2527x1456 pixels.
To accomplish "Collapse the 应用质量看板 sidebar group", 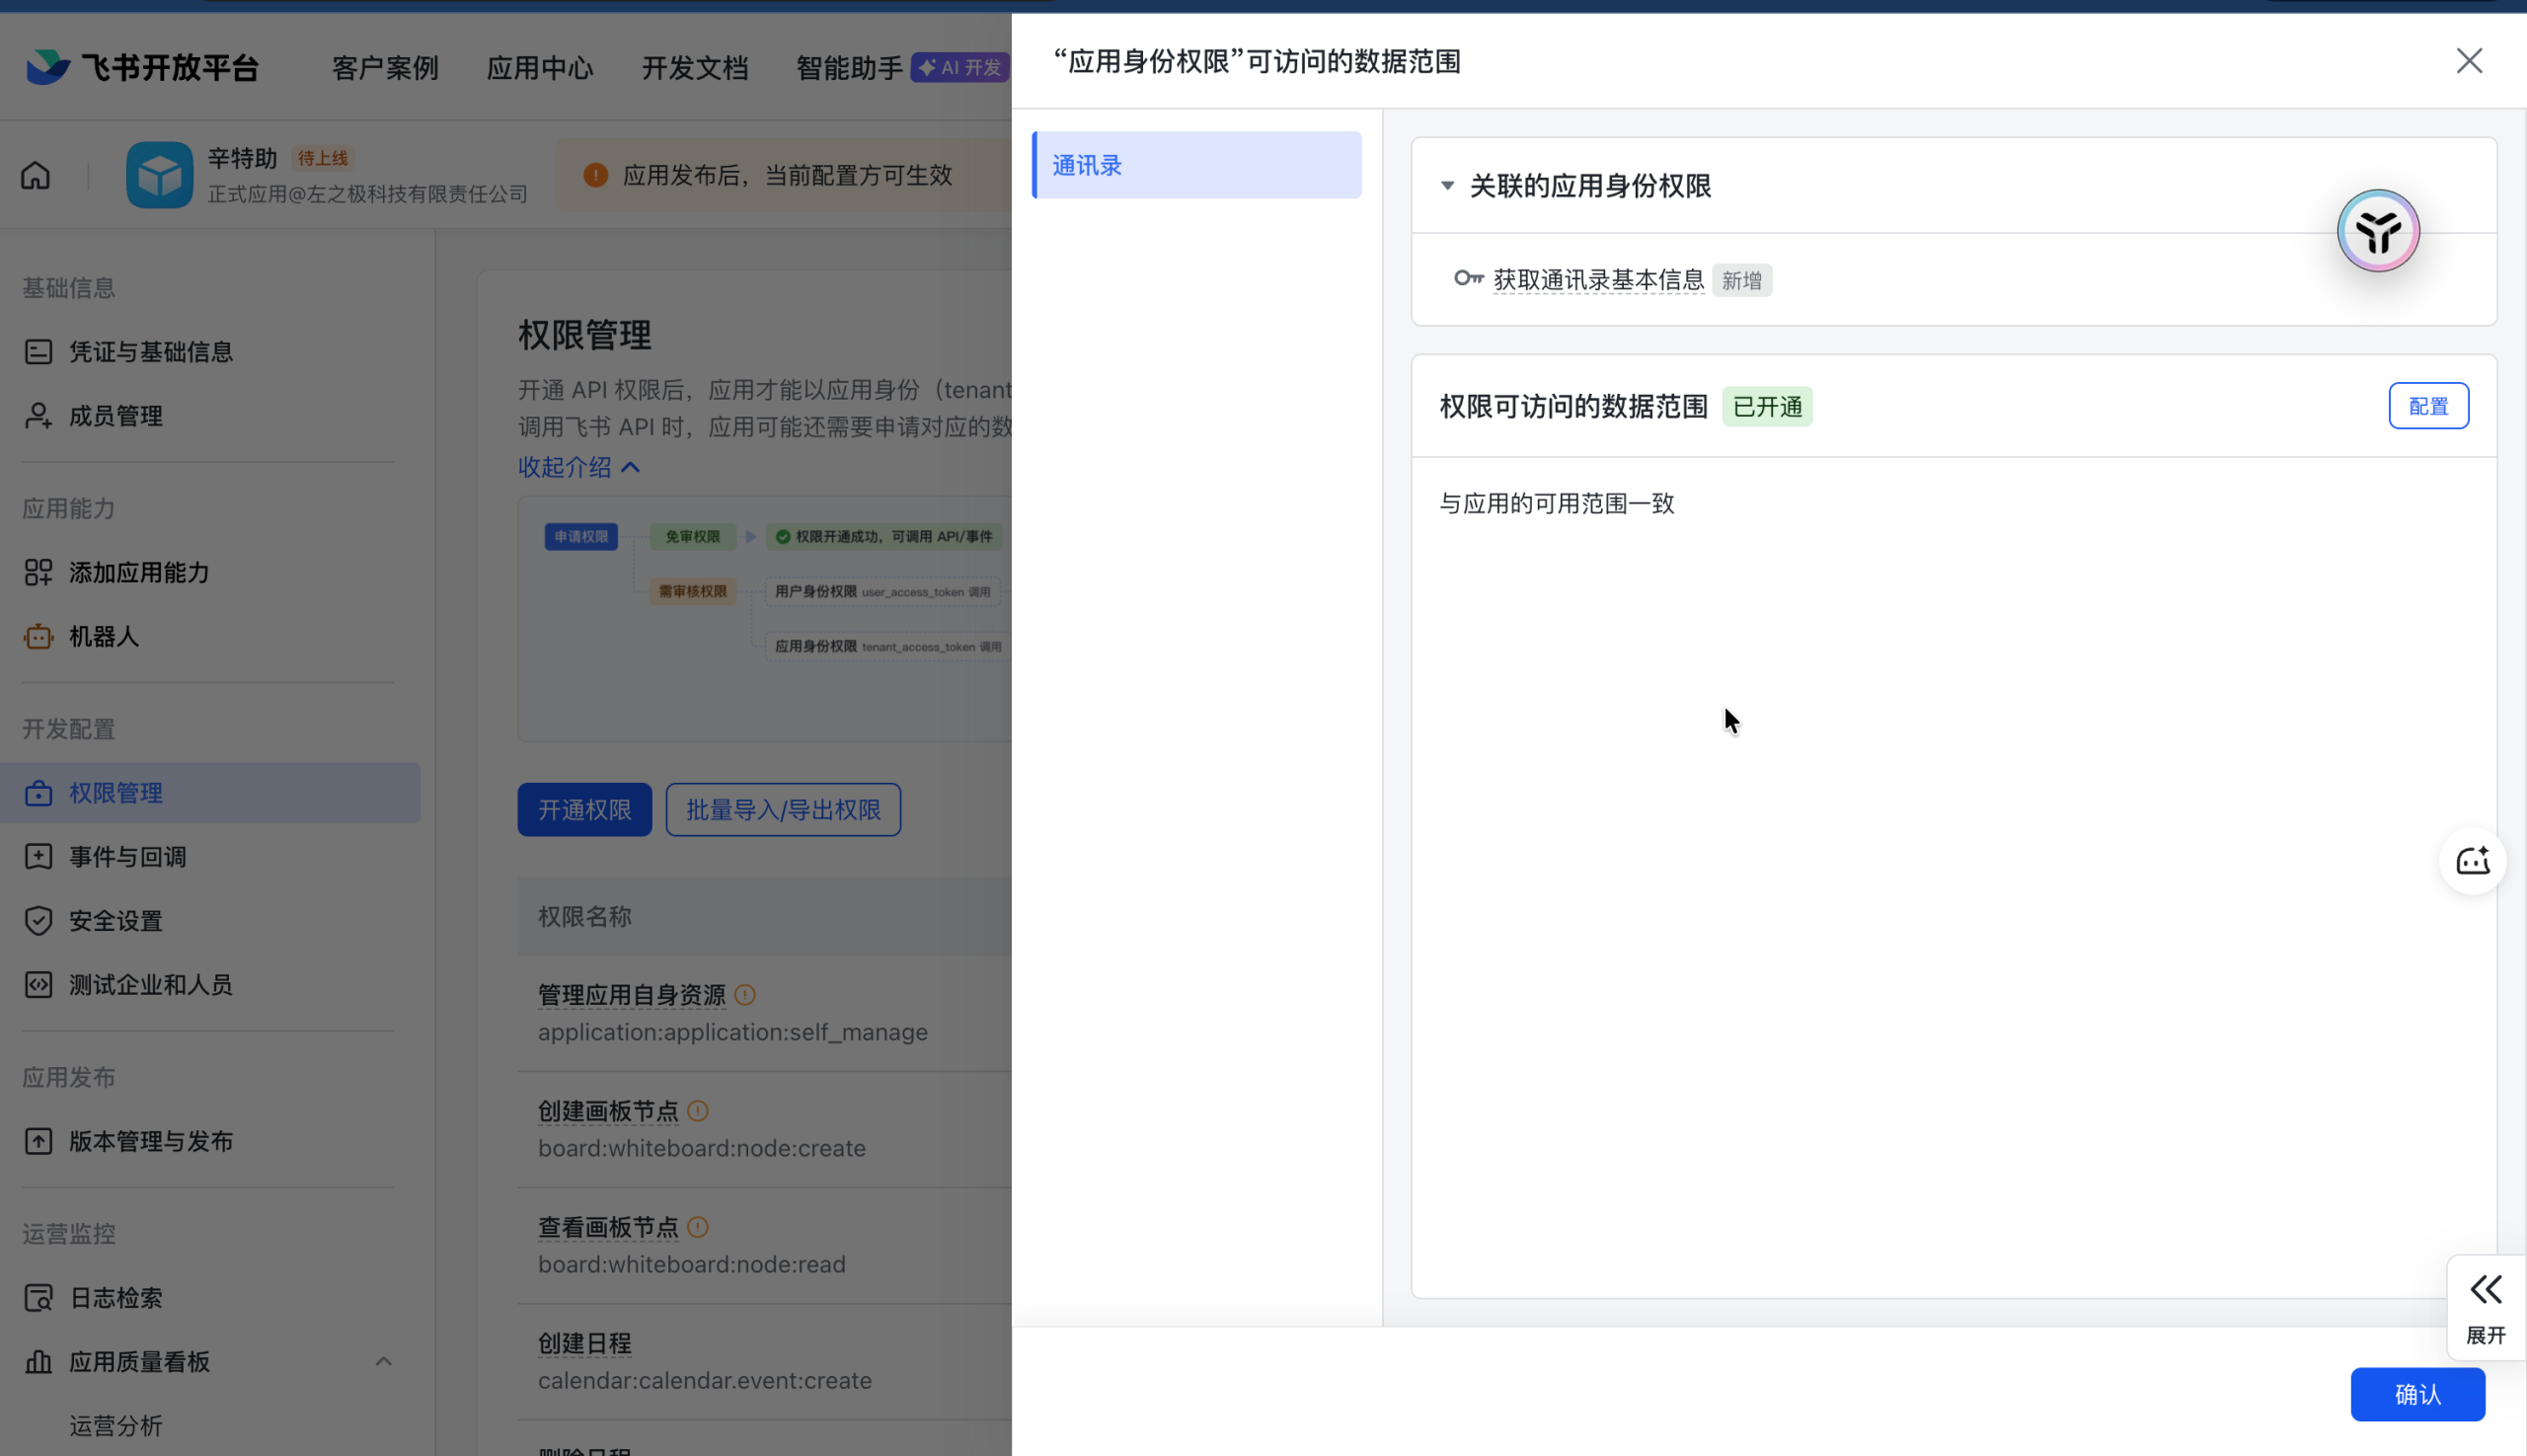I will tap(383, 1361).
